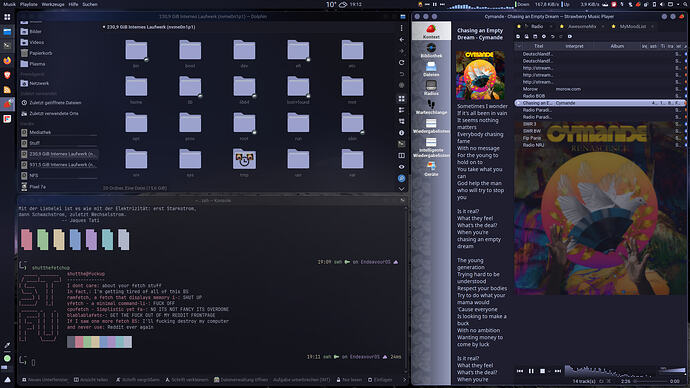Open stop button dropdown arrow in Strawberry

(549, 371)
